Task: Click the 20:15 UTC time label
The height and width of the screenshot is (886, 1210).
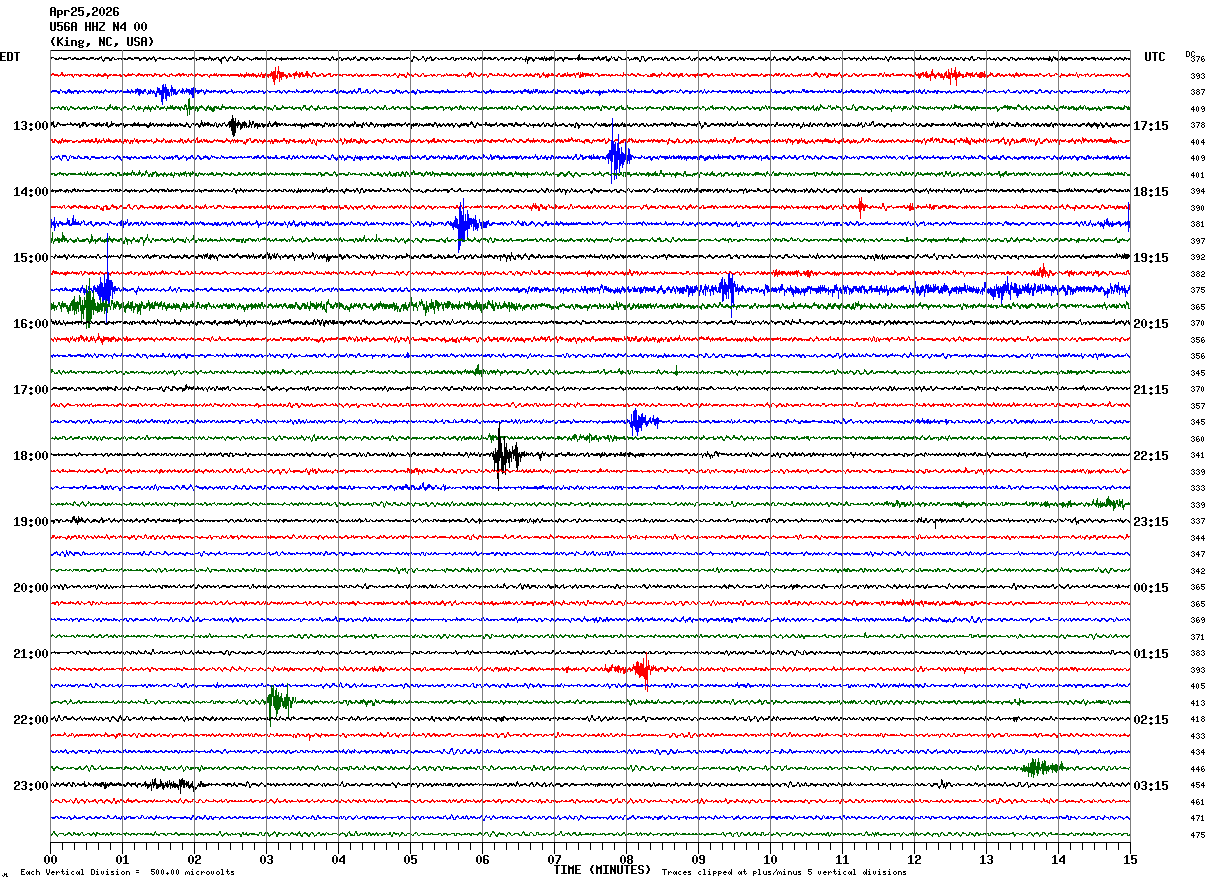Action: click(x=1151, y=324)
